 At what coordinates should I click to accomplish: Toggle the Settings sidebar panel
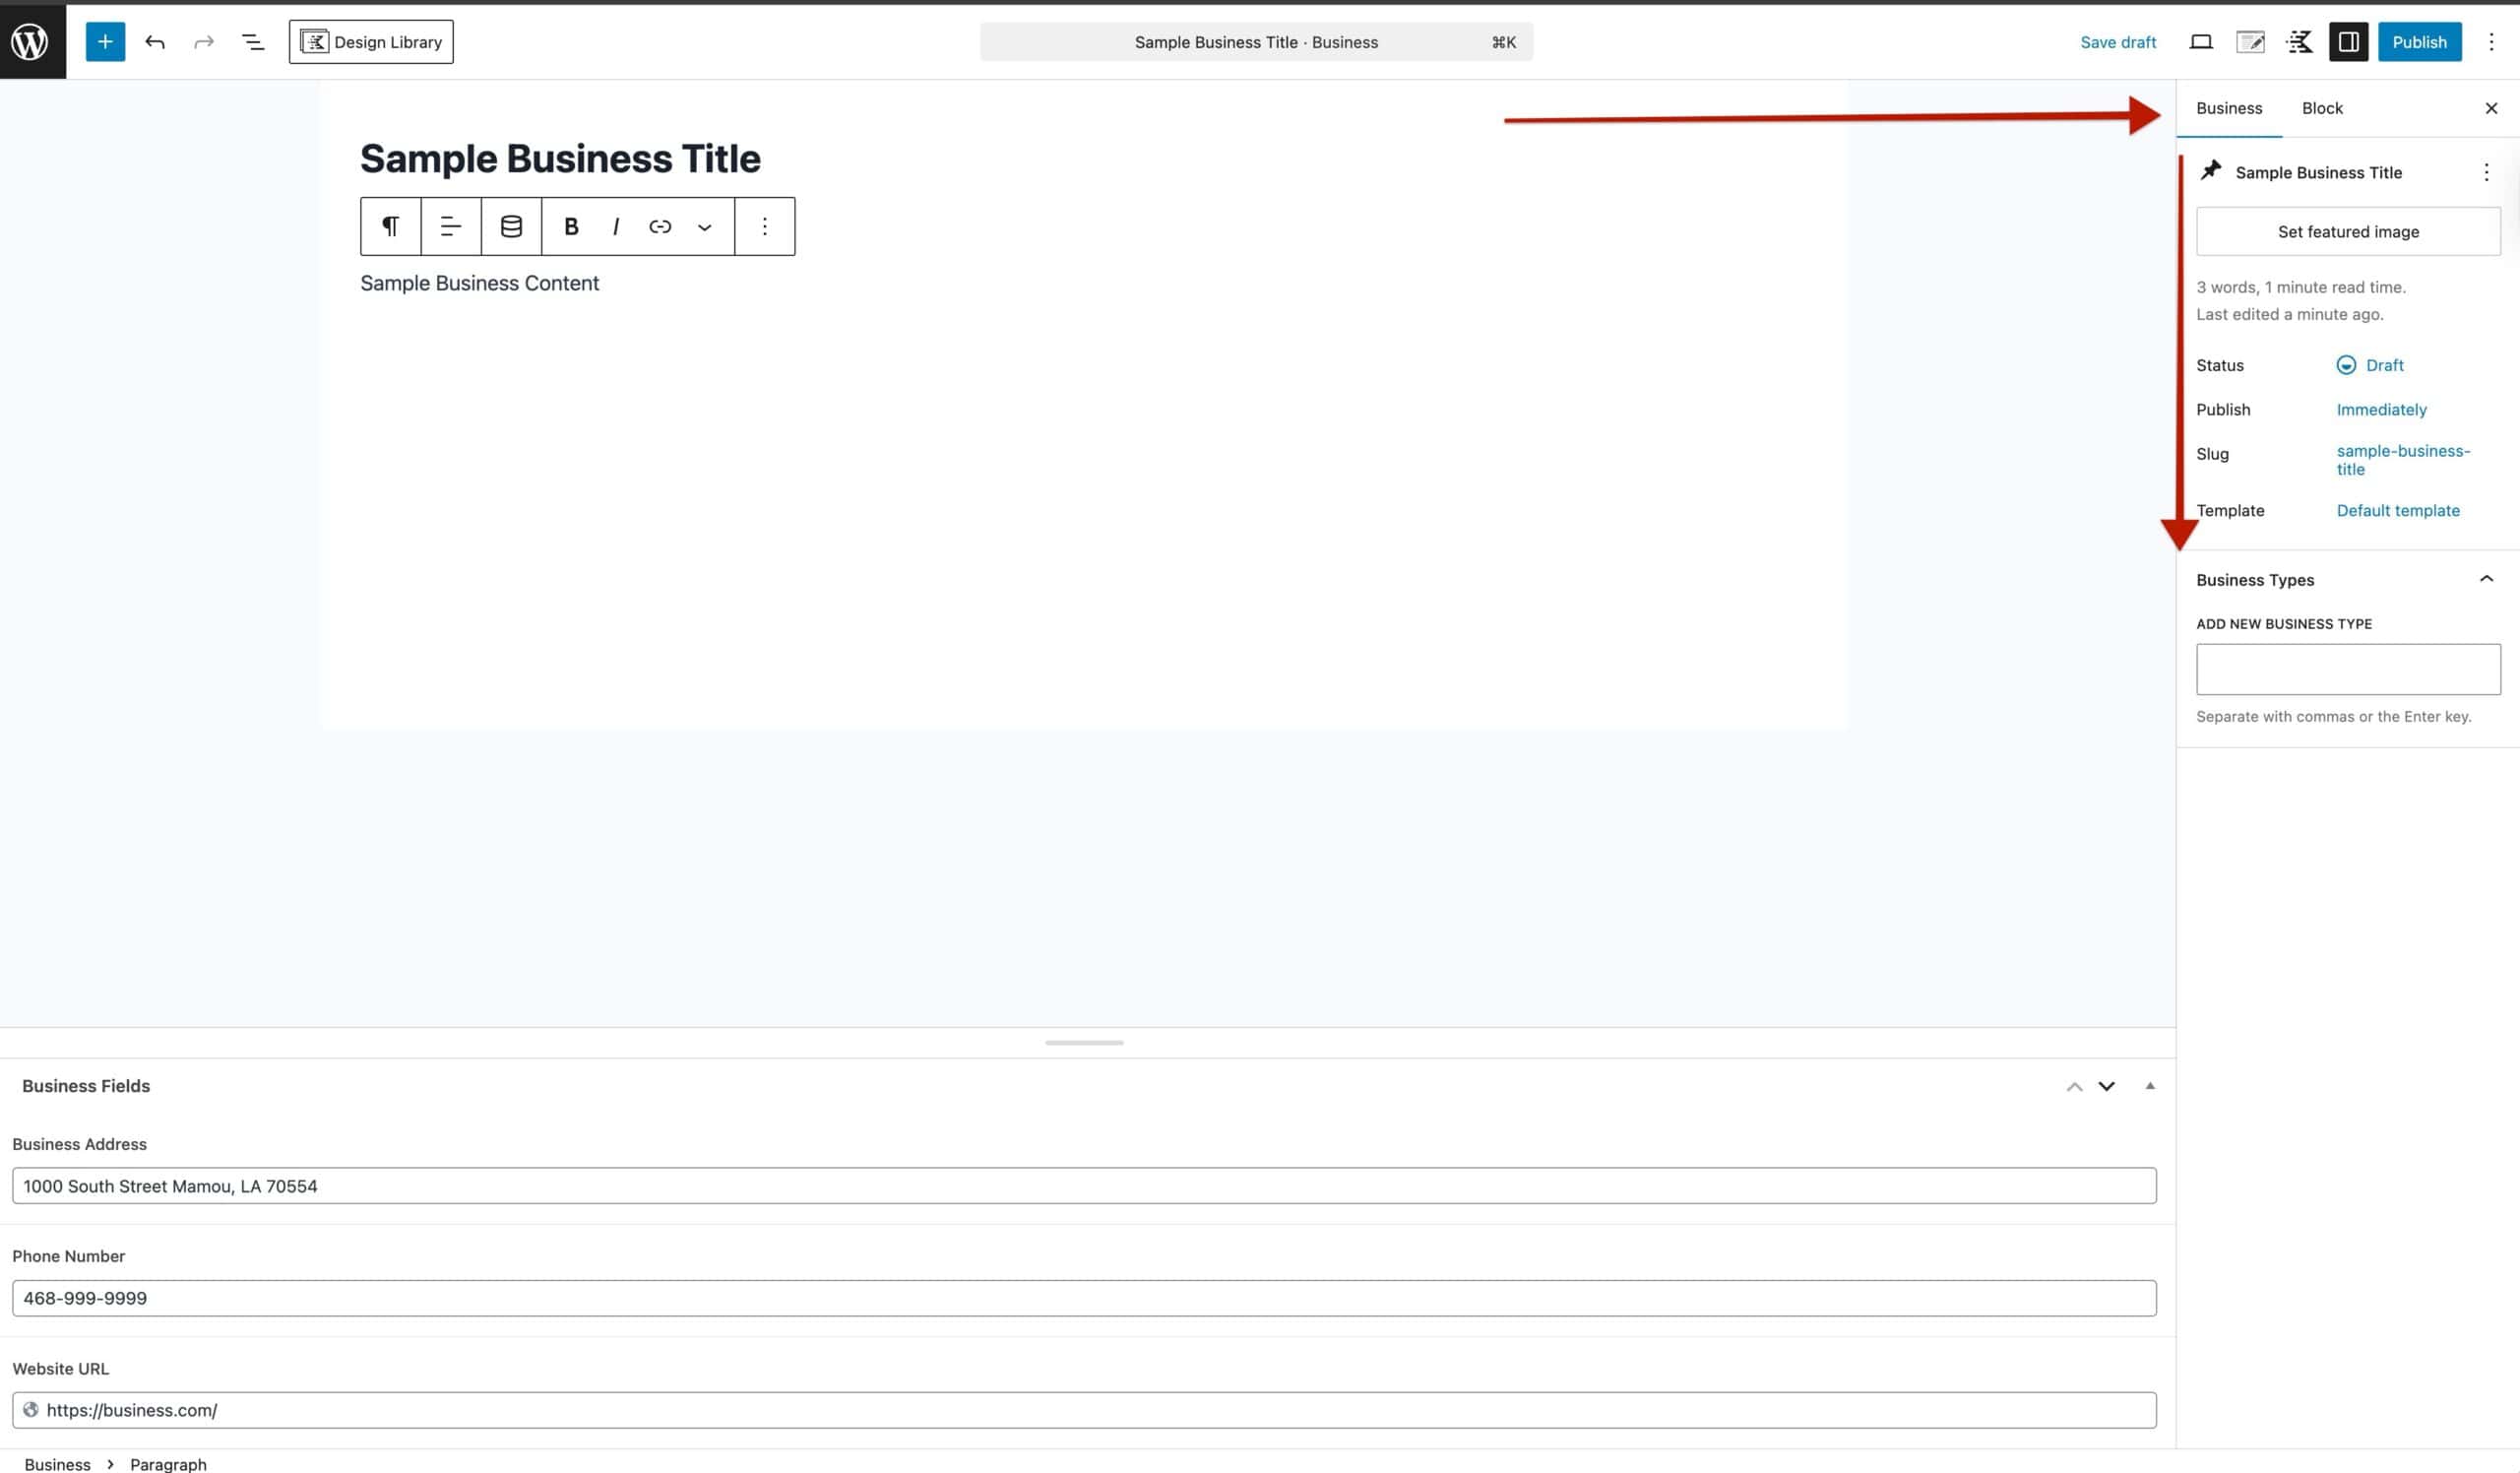[x=2348, y=41]
